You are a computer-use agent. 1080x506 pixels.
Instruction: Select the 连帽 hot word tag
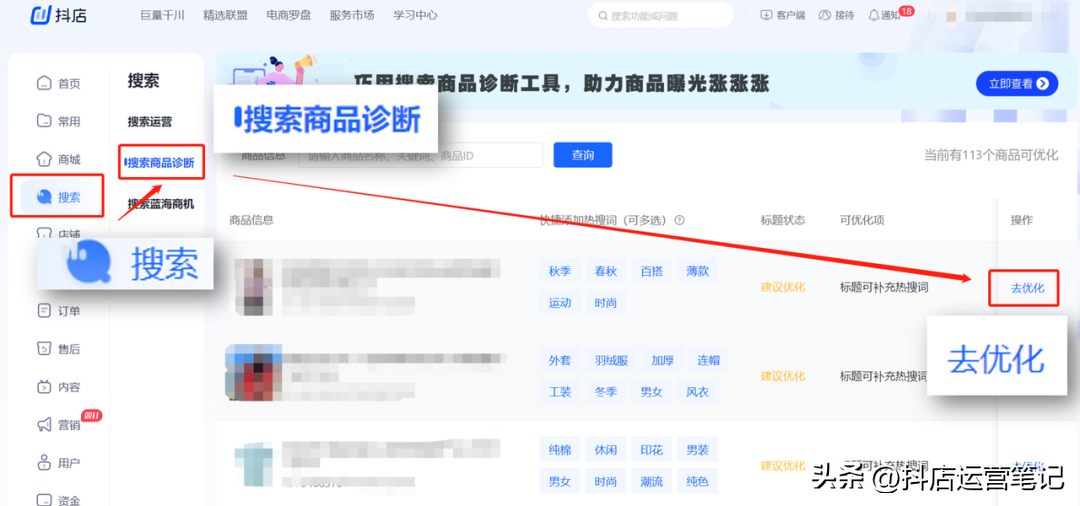pyautogui.click(x=709, y=360)
